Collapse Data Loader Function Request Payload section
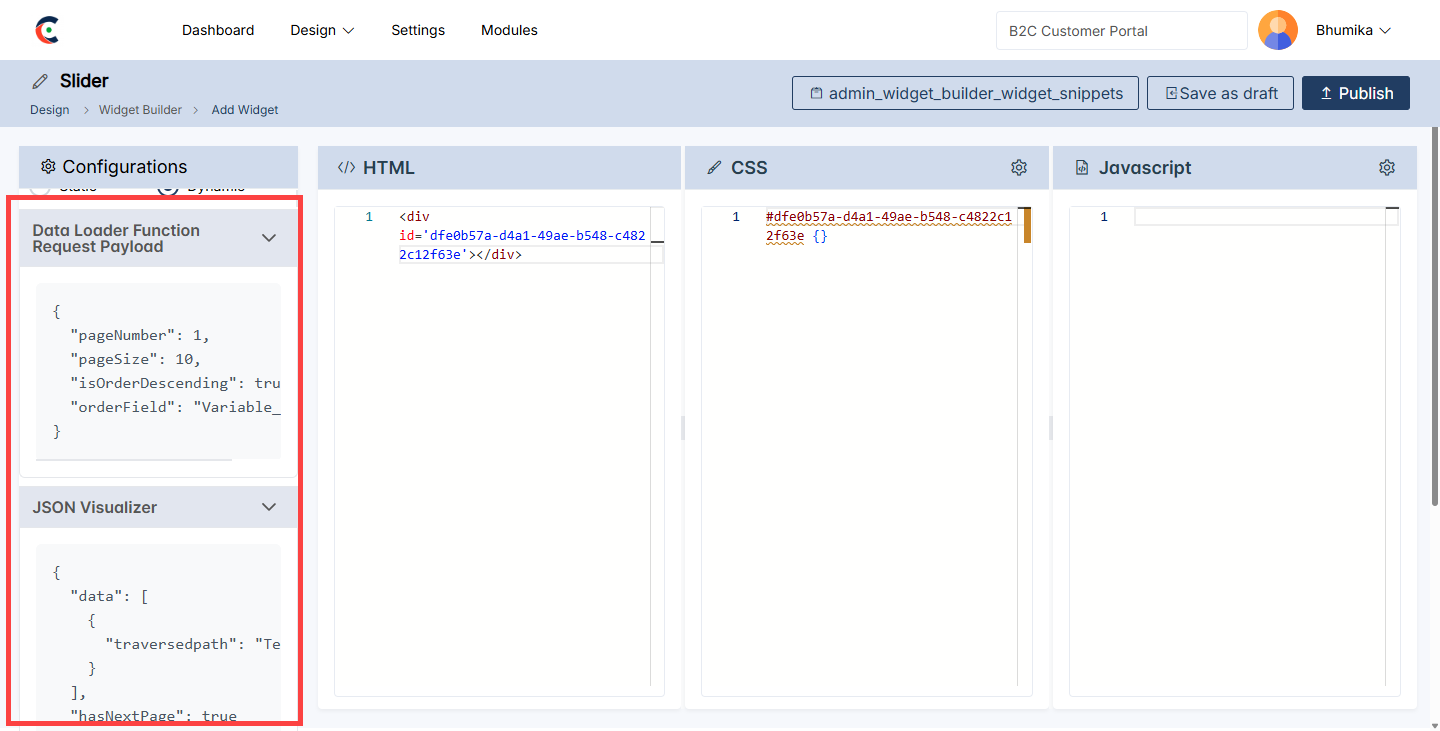The height and width of the screenshot is (731, 1440). coord(268,238)
